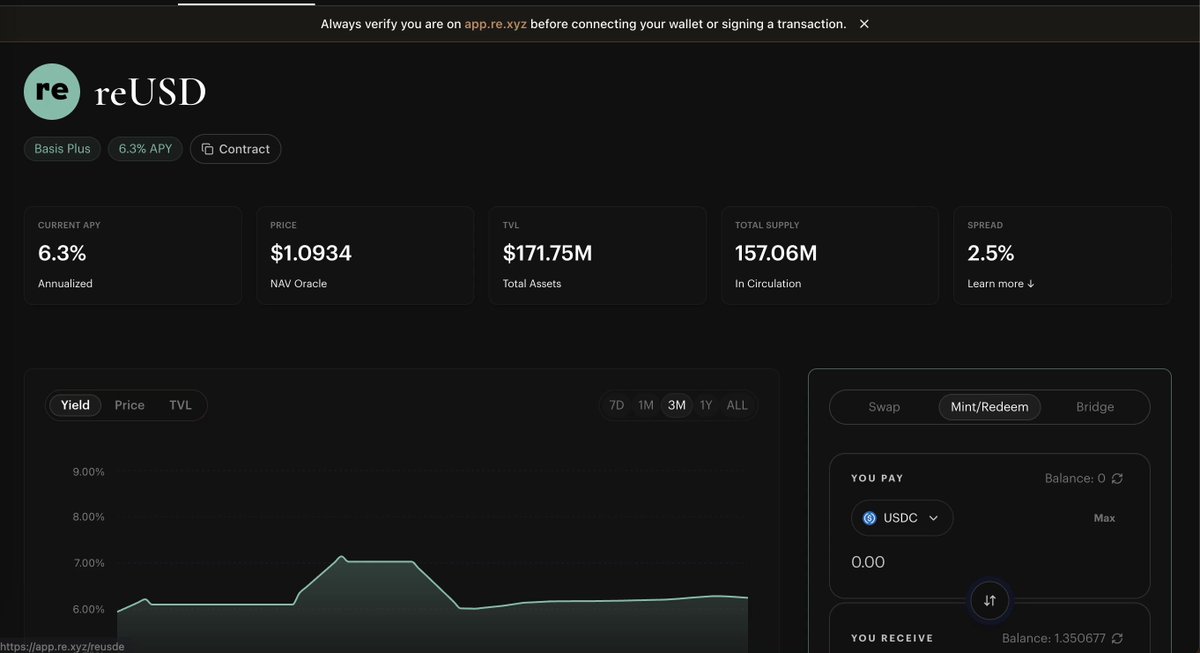
Task: Click the reUSD green logo icon
Action: pyautogui.click(x=51, y=91)
